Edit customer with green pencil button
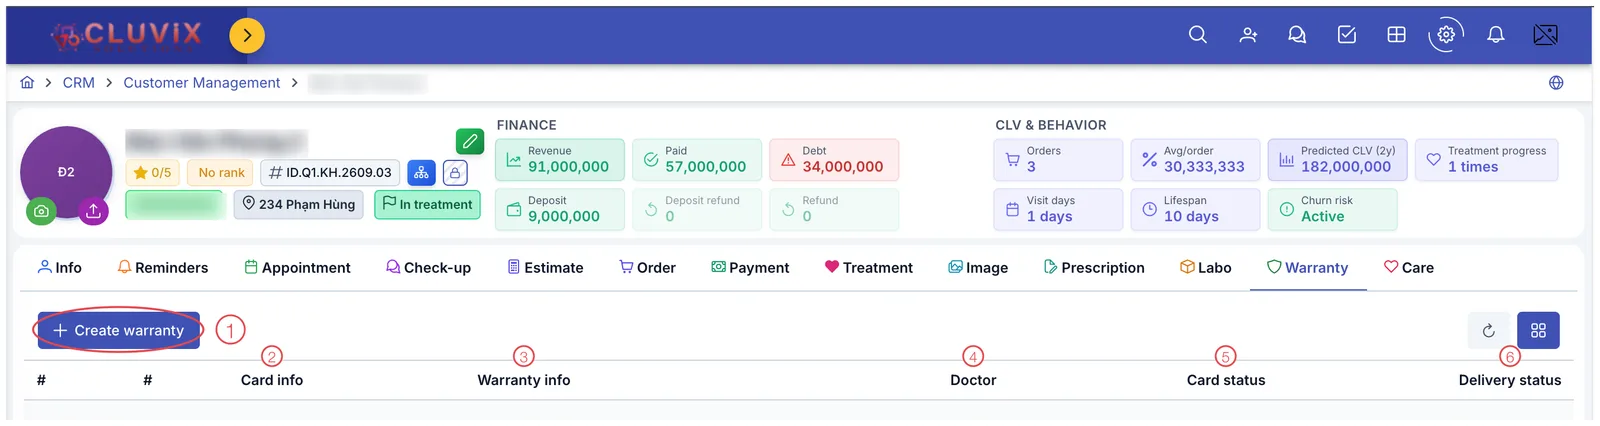The height and width of the screenshot is (426, 1600). (470, 142)
